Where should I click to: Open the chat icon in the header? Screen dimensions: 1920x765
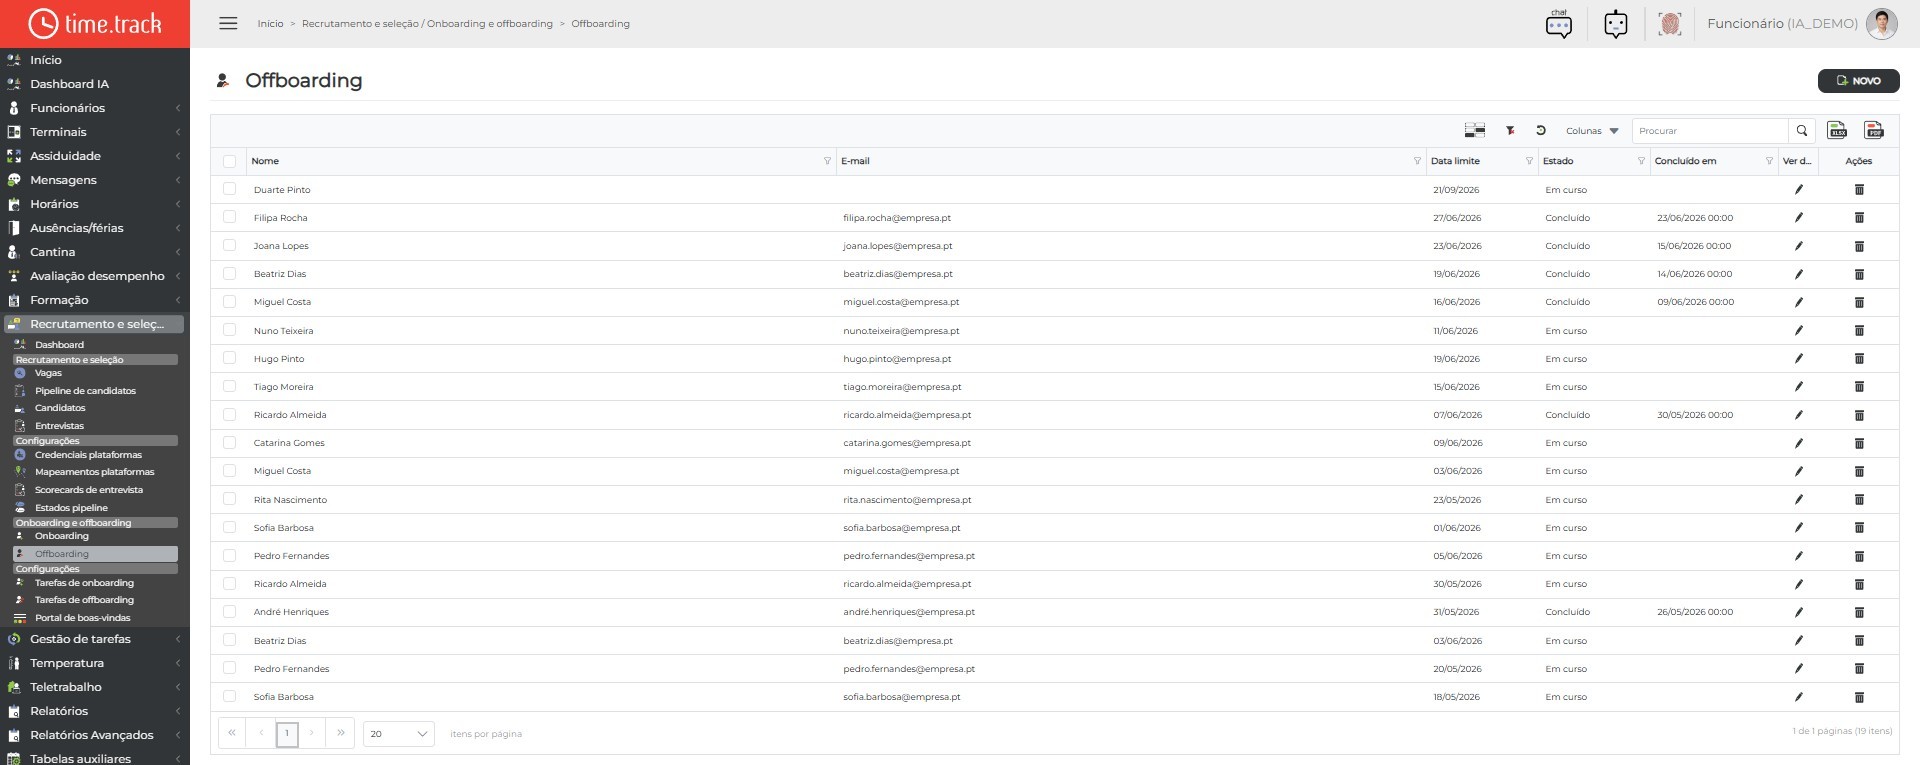(x=1558, y=24)
